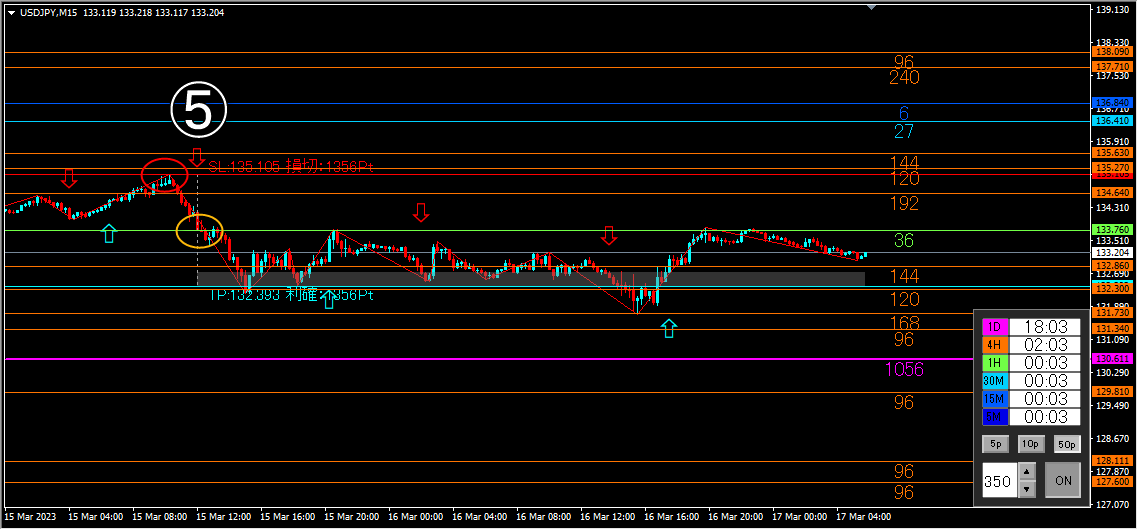Click the 136.410 cyan price label

(x=1113, y=121)
